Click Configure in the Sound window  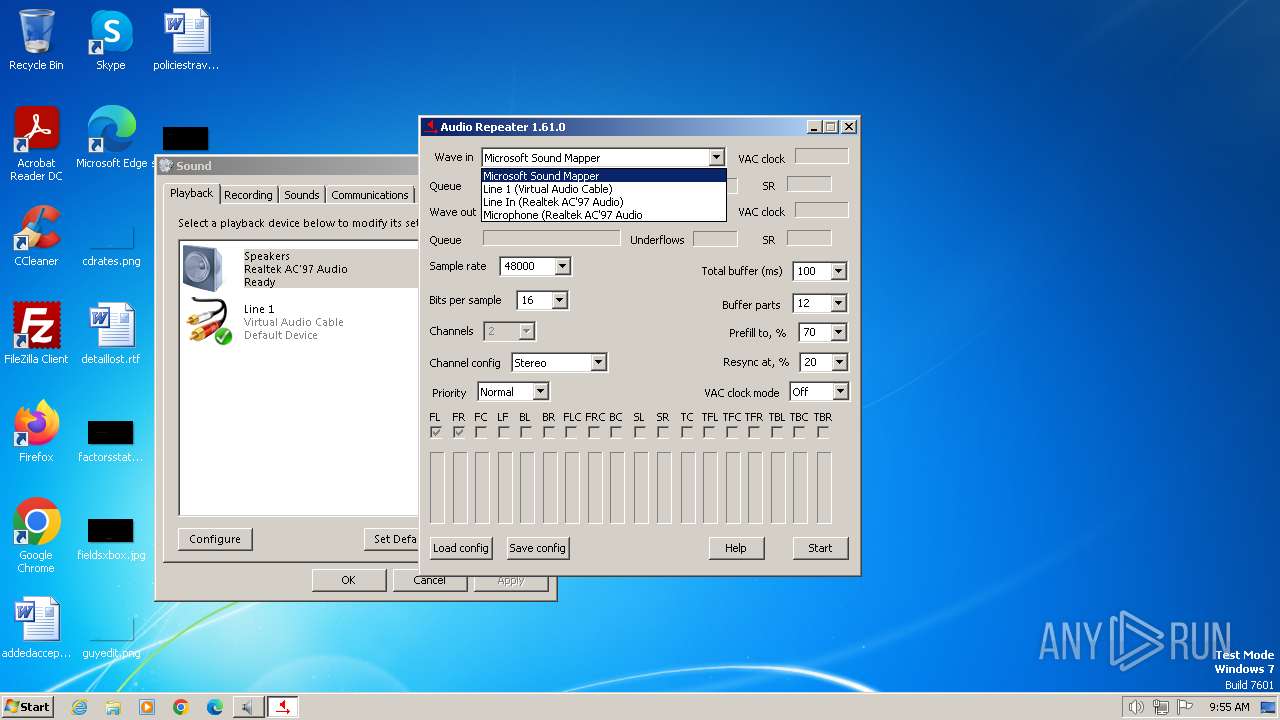(215, 539)
